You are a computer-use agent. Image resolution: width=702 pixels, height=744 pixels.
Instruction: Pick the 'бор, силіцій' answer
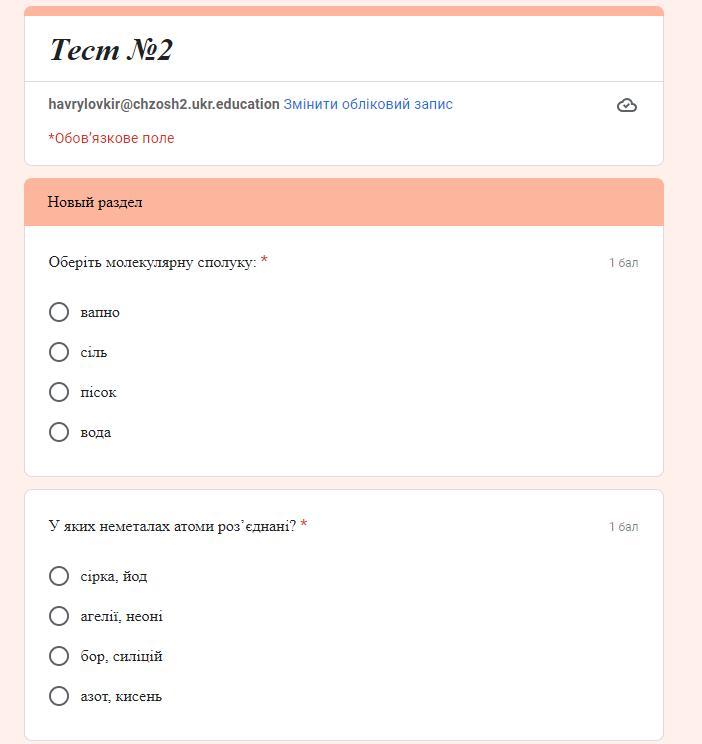click(x=59, y=656)
